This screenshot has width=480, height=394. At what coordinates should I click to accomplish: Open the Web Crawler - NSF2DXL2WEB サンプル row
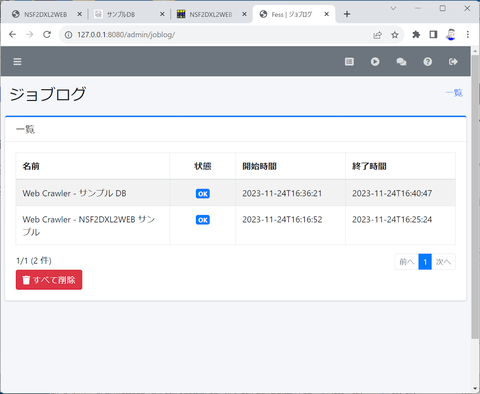(235, 225)
